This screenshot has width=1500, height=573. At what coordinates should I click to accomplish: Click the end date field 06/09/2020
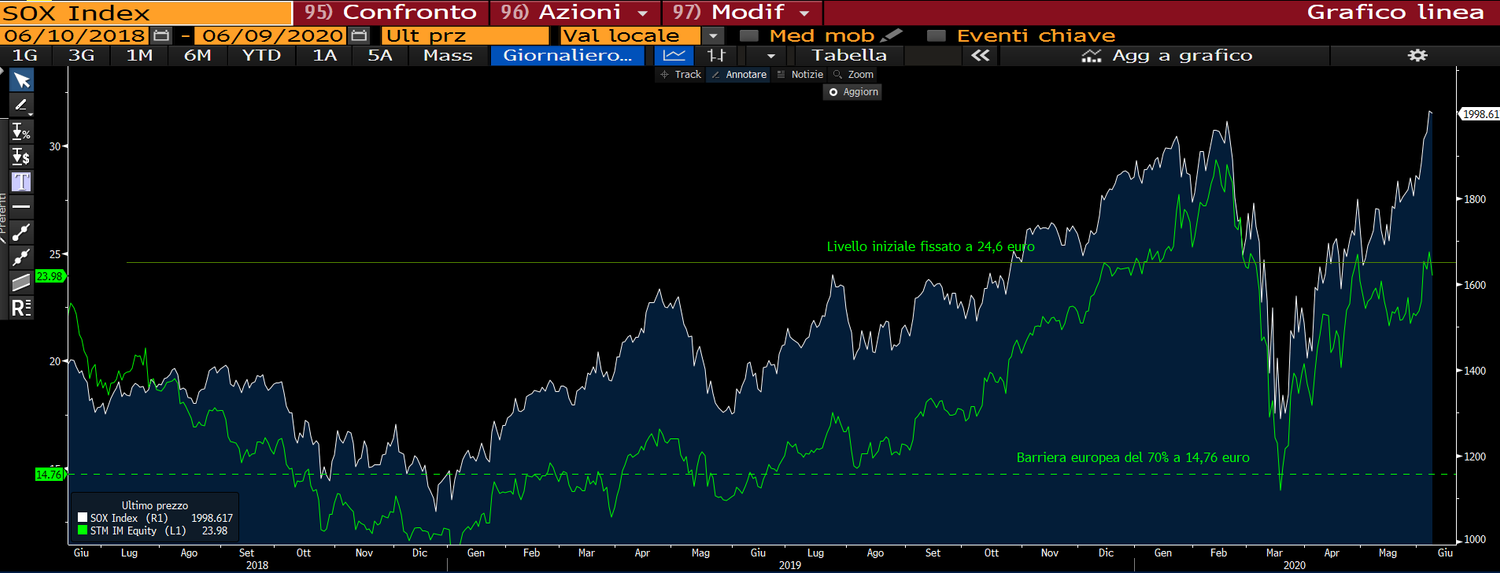coord(272,35)
